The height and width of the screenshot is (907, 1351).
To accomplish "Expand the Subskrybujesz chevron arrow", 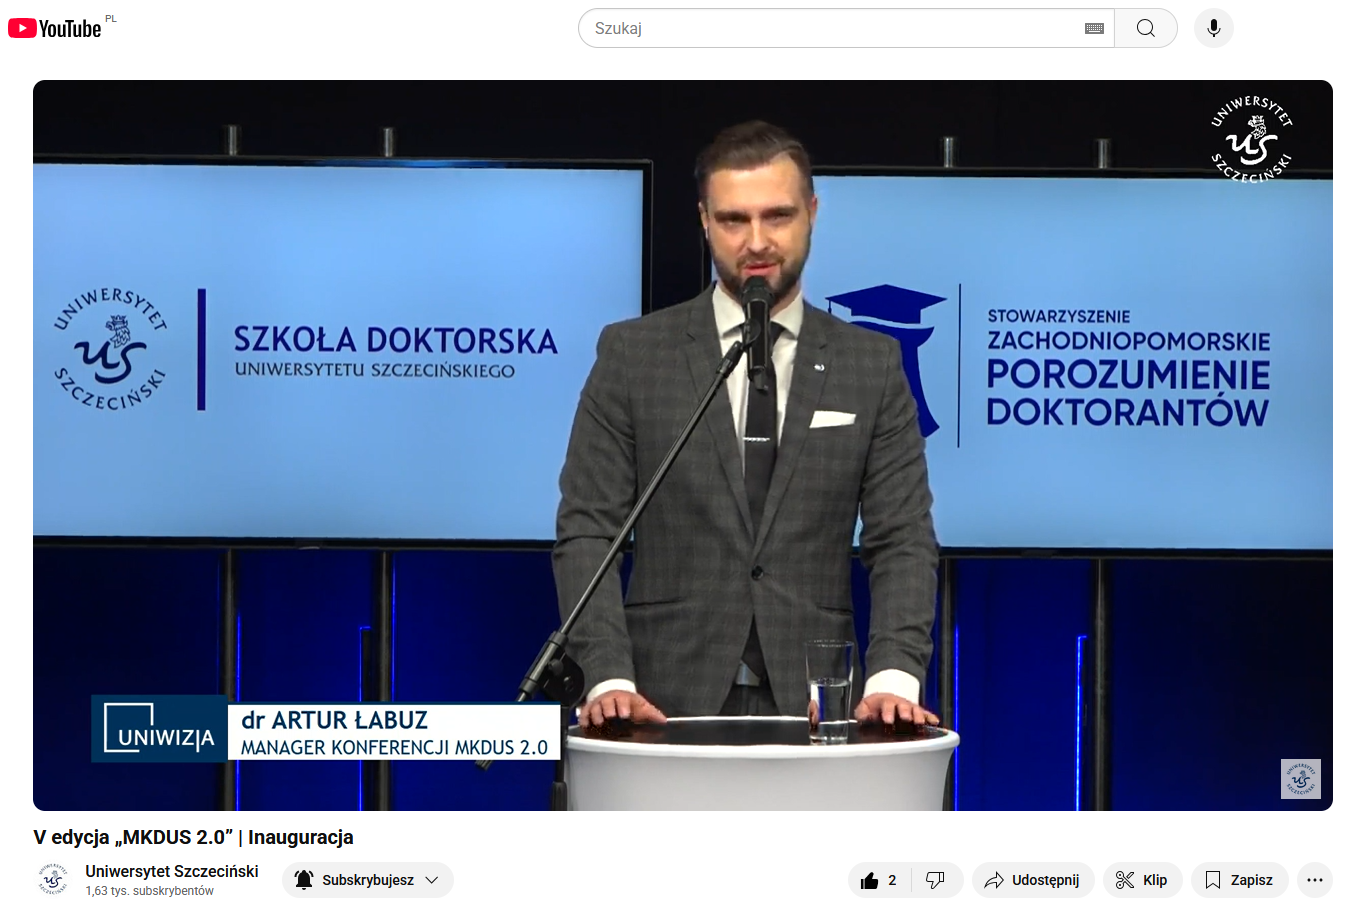I will [432, 880].
